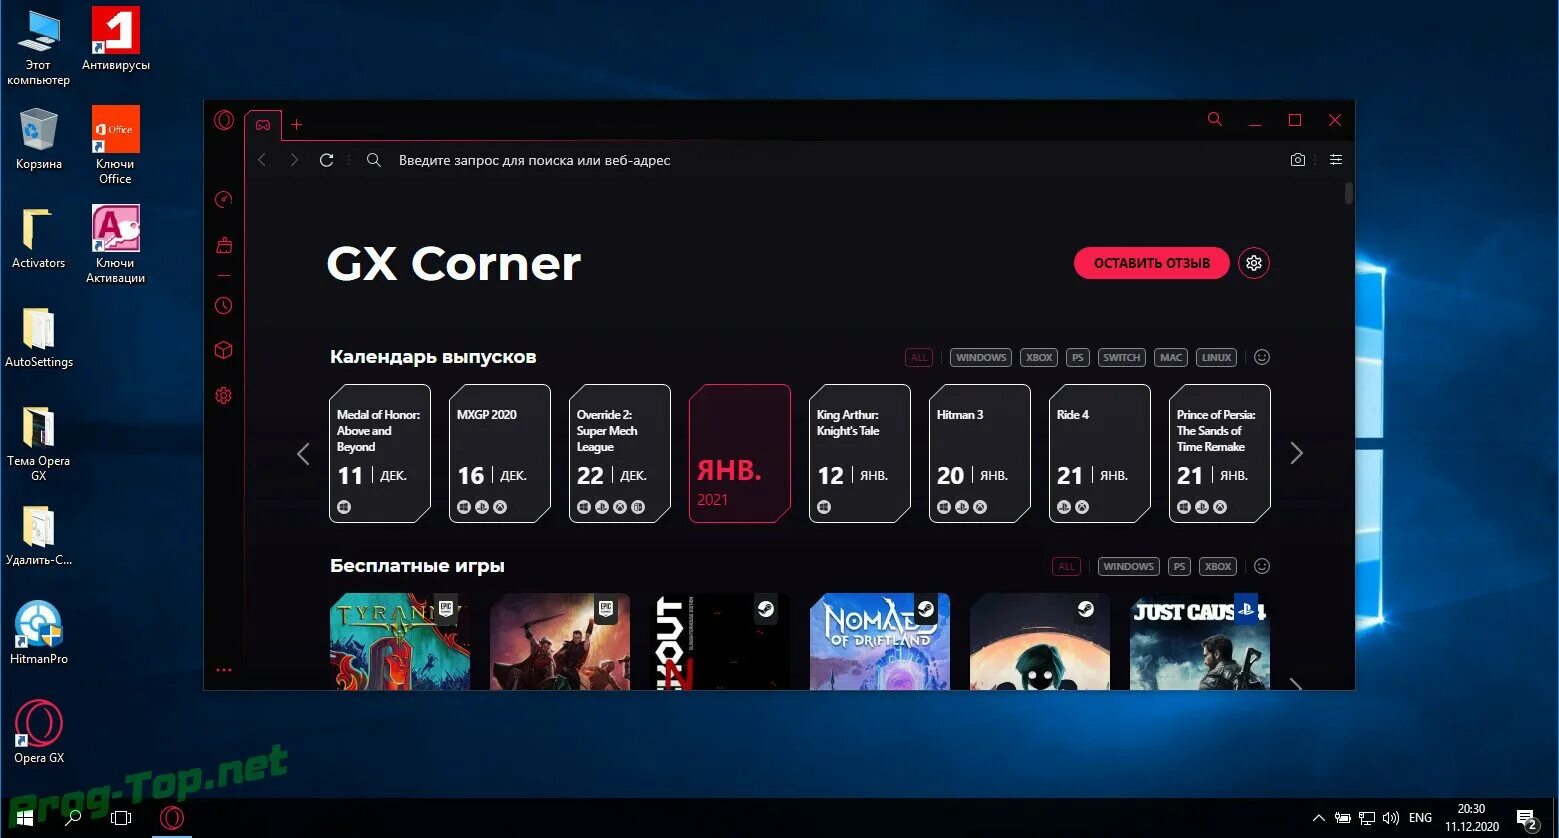Viewport: 1559px width, 838px height.
Task: Open the Nomads of Driftland thumbnail
Action: click(x=880, y=641)
